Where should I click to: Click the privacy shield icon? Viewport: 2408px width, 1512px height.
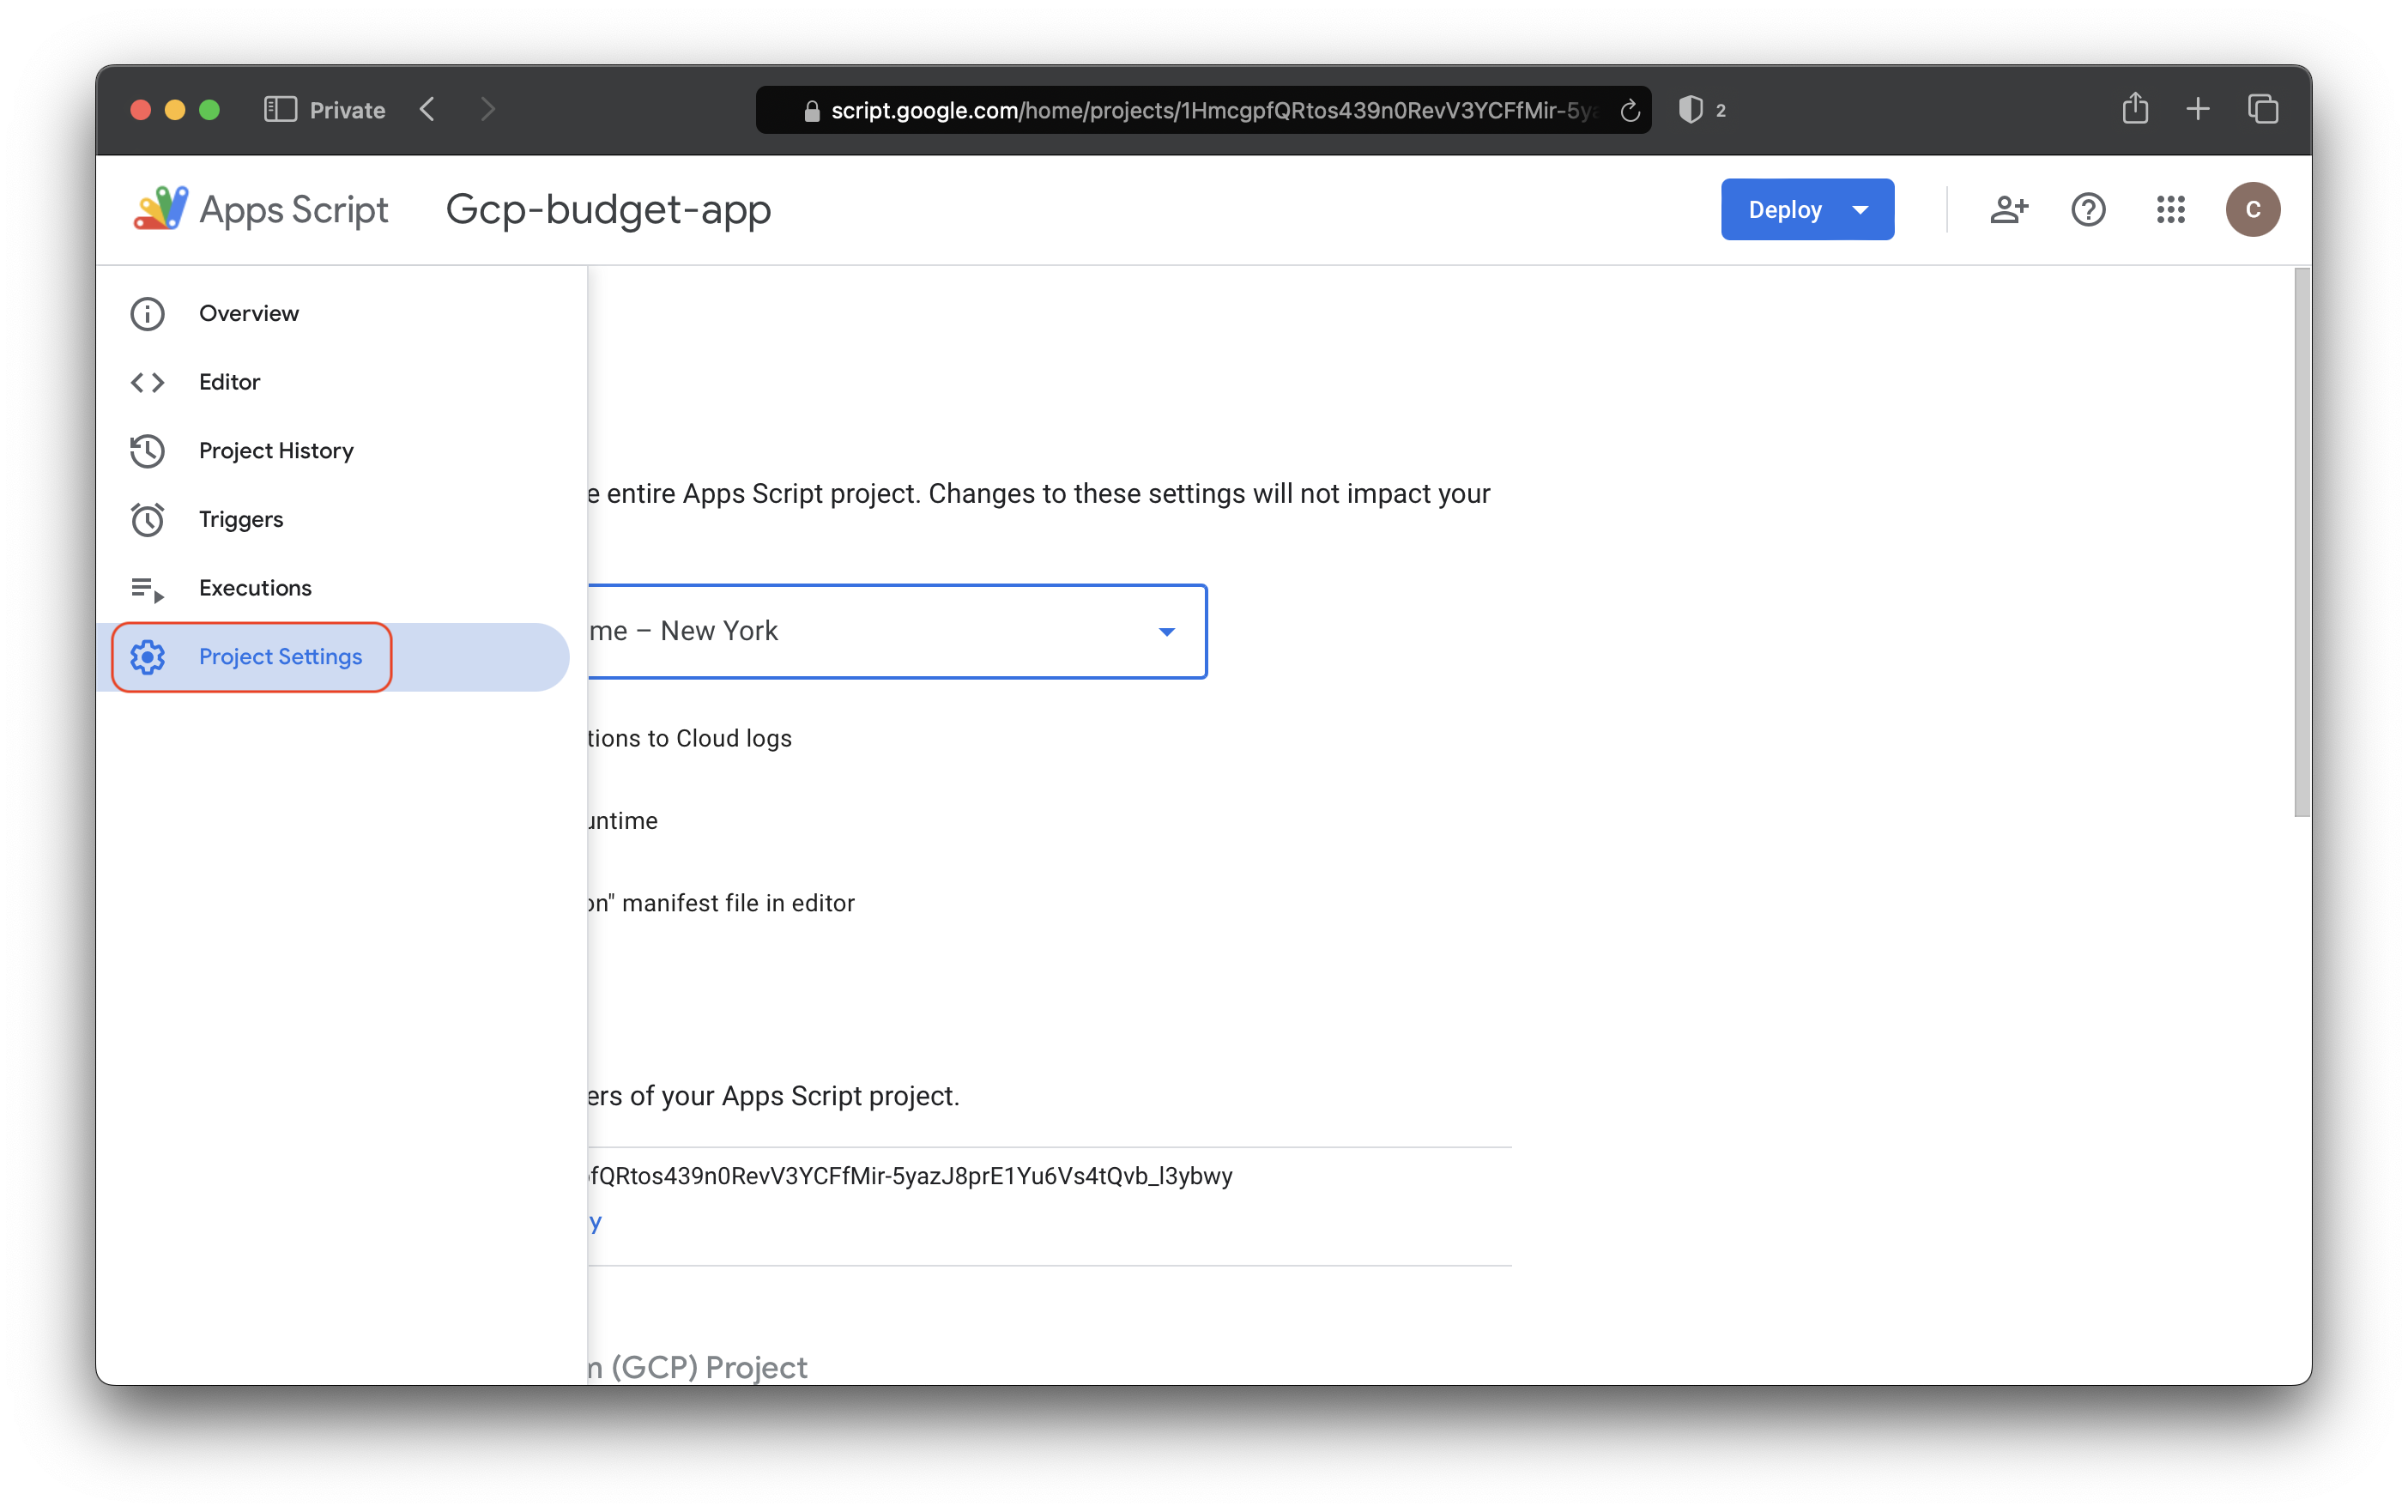[1690, 110]
